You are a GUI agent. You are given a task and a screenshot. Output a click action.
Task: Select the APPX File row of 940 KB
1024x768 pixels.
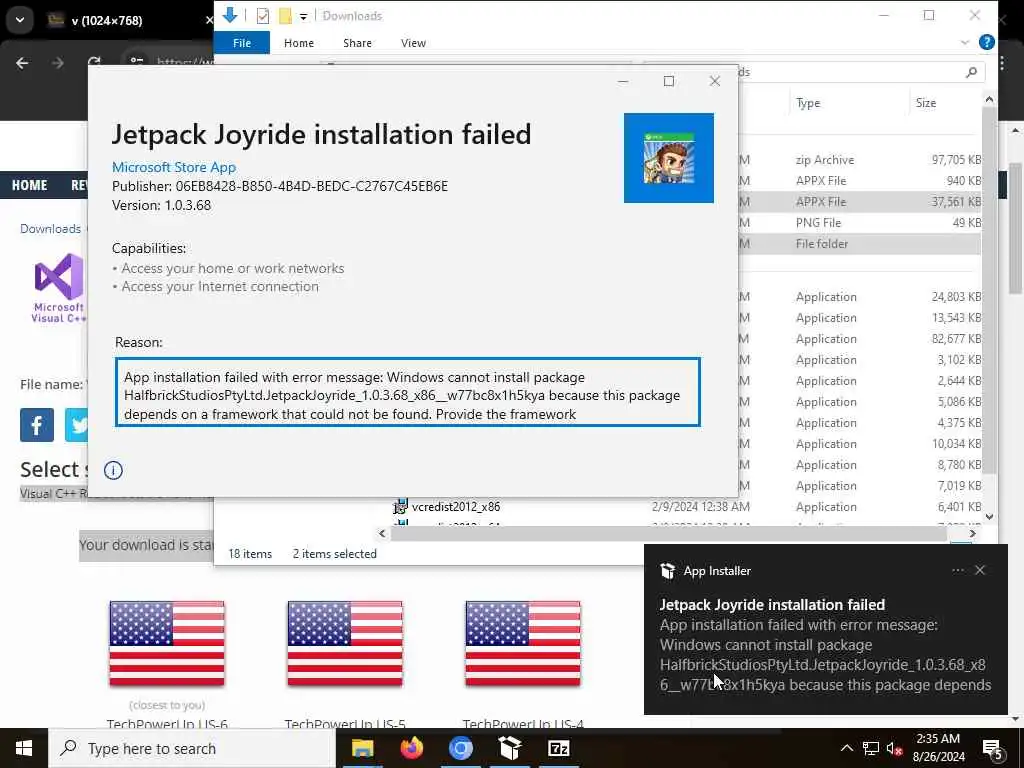(859, 181)
